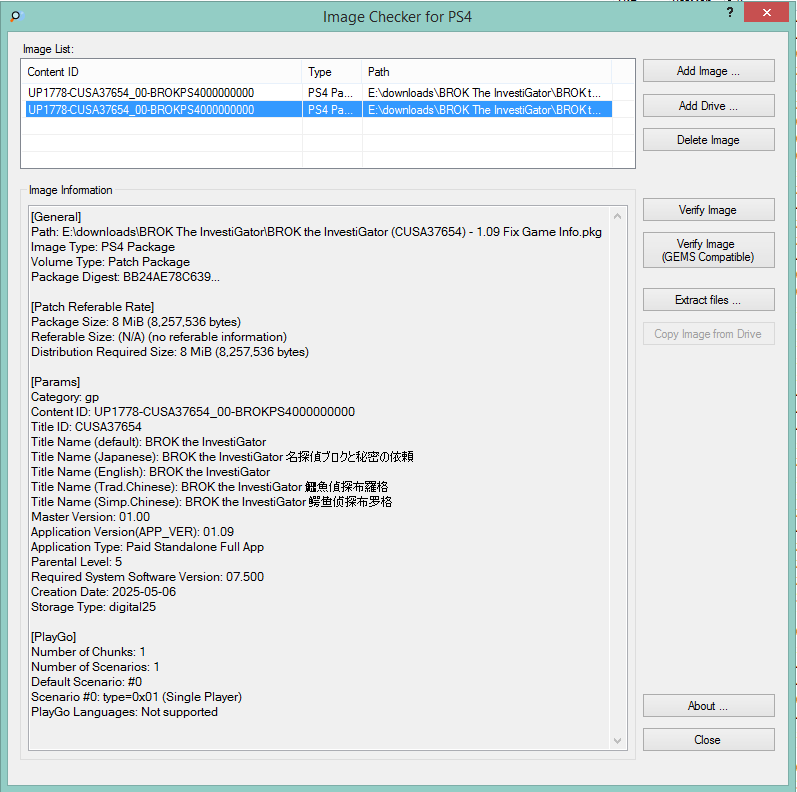797x792 pixels.
Task: Click the Add Drive button
Action: (708, 106)
